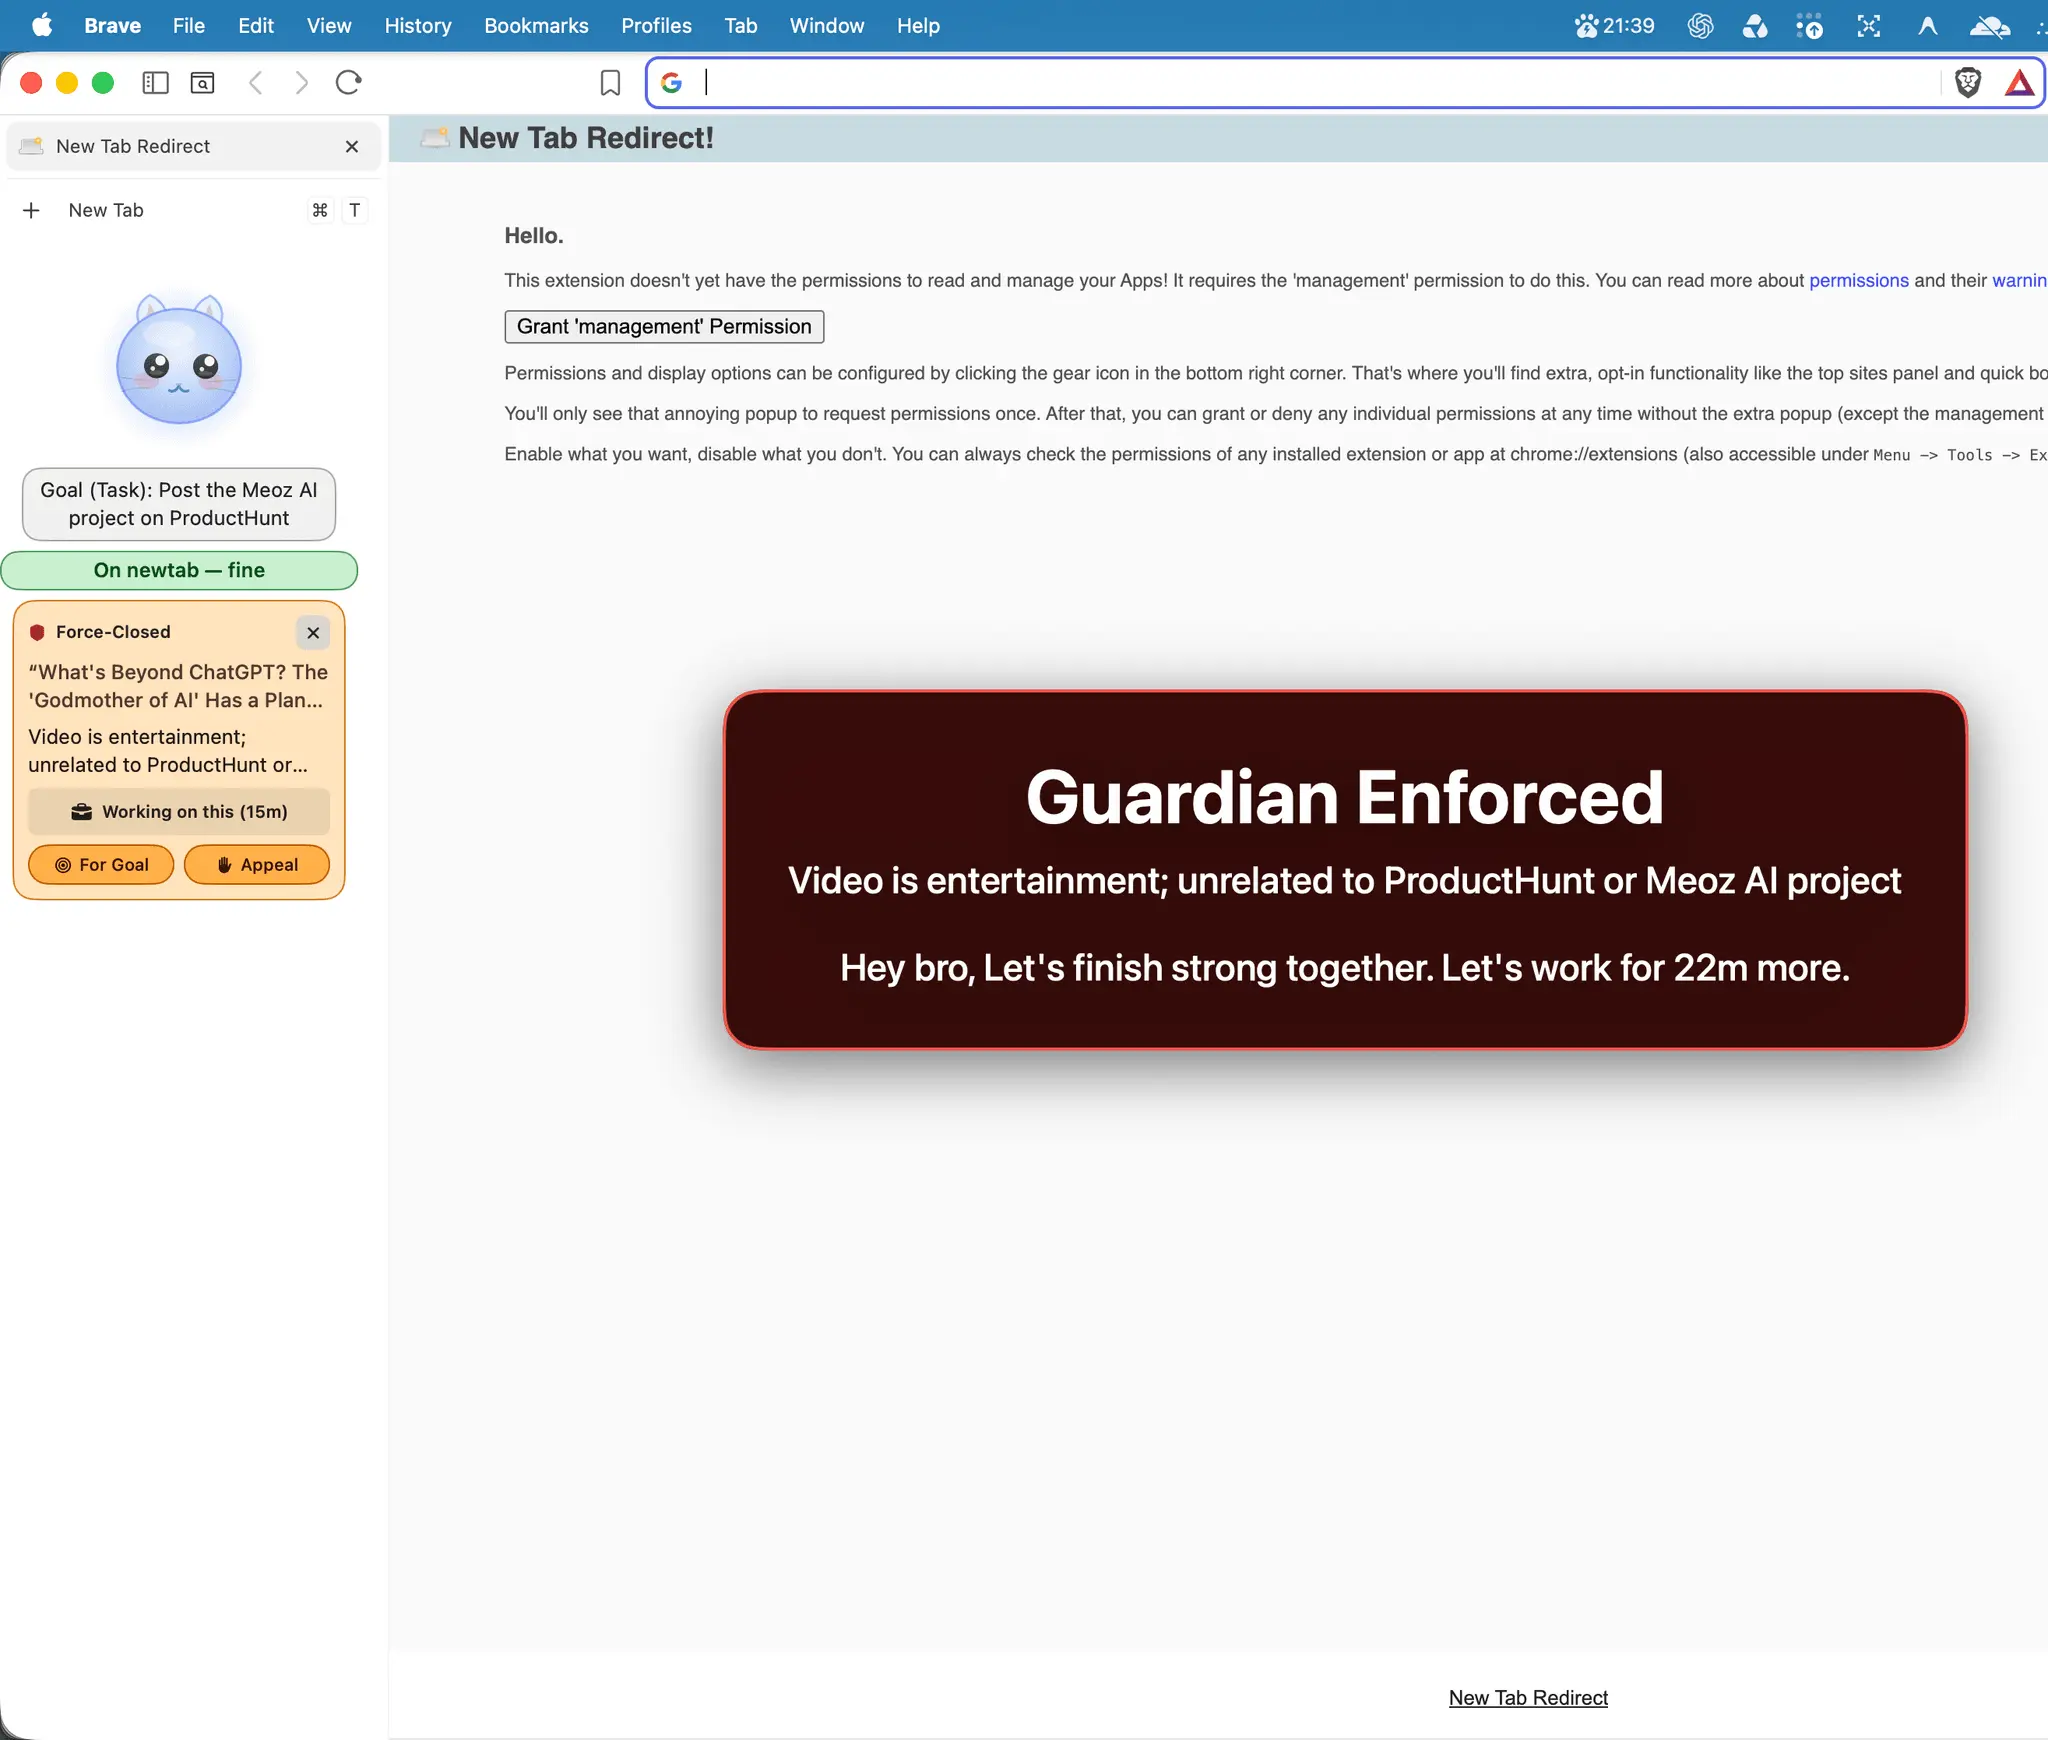Click the Google search engine icon
The height and width of the screenshot is (1740, 2048).
point(671,83)
